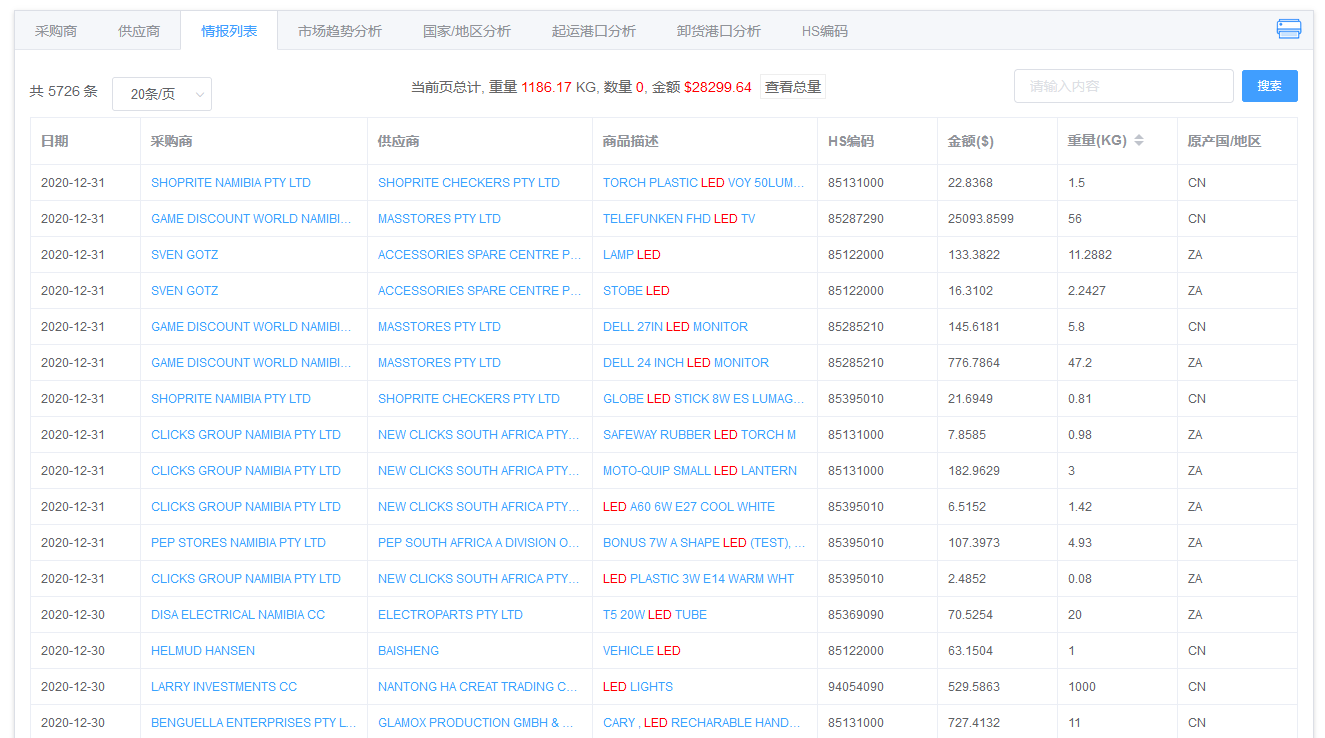The height and width of the screenshot is (738, 1325).
Task: Click the card icon at top right
Action: [x=1288, y=29]
